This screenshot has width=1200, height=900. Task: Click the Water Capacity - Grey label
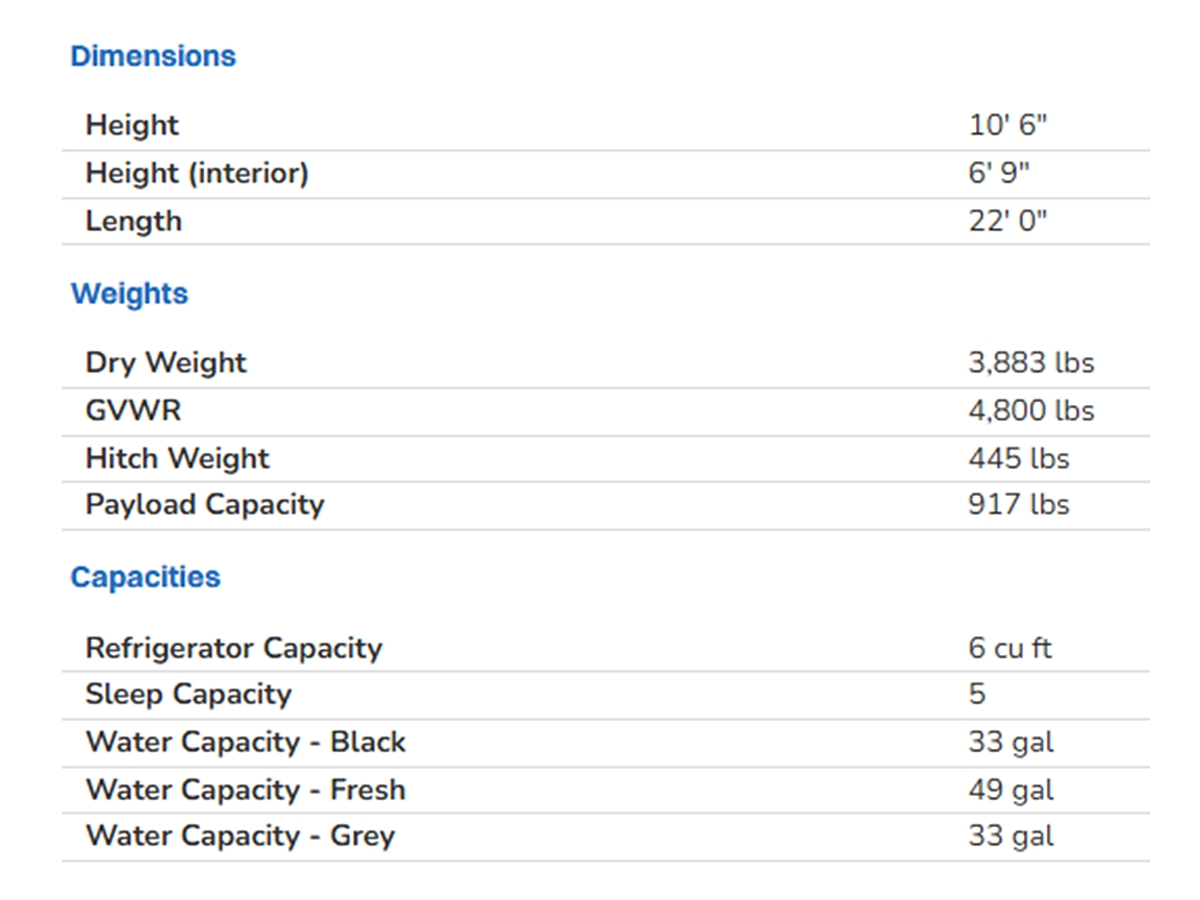click(240, 836)
